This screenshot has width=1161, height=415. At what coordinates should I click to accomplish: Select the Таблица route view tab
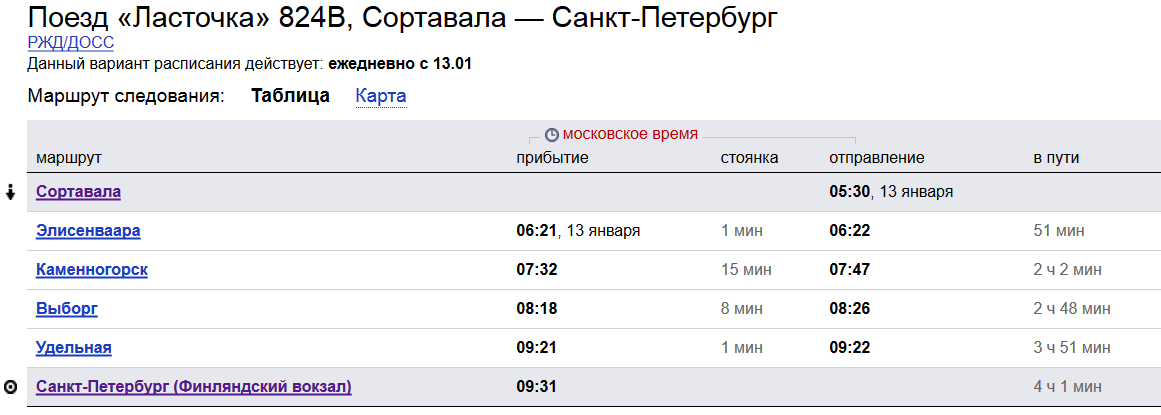(290, 96)
